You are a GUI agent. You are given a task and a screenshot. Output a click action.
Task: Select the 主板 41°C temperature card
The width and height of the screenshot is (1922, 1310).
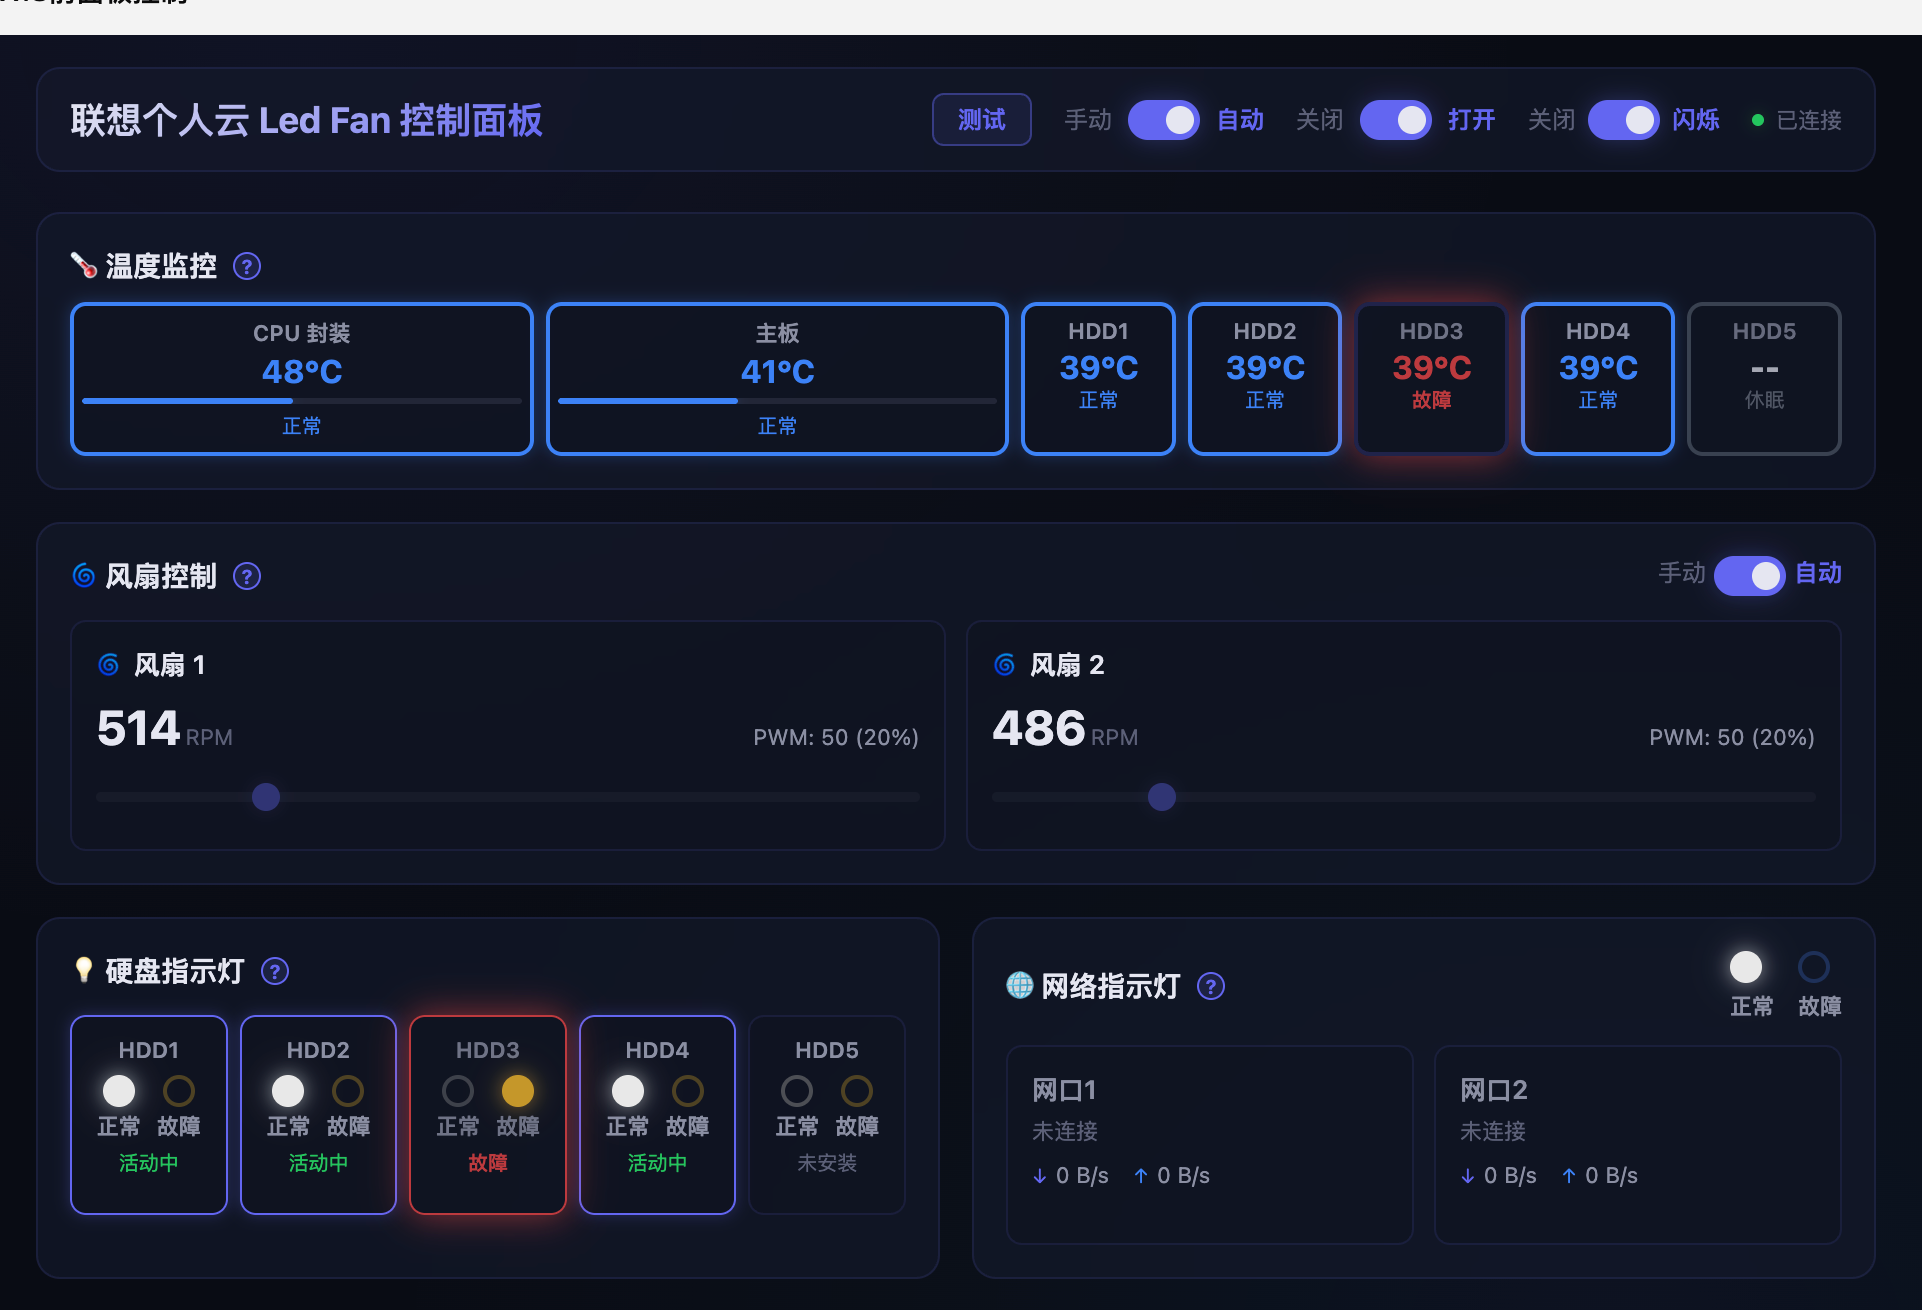pos(777,379)
